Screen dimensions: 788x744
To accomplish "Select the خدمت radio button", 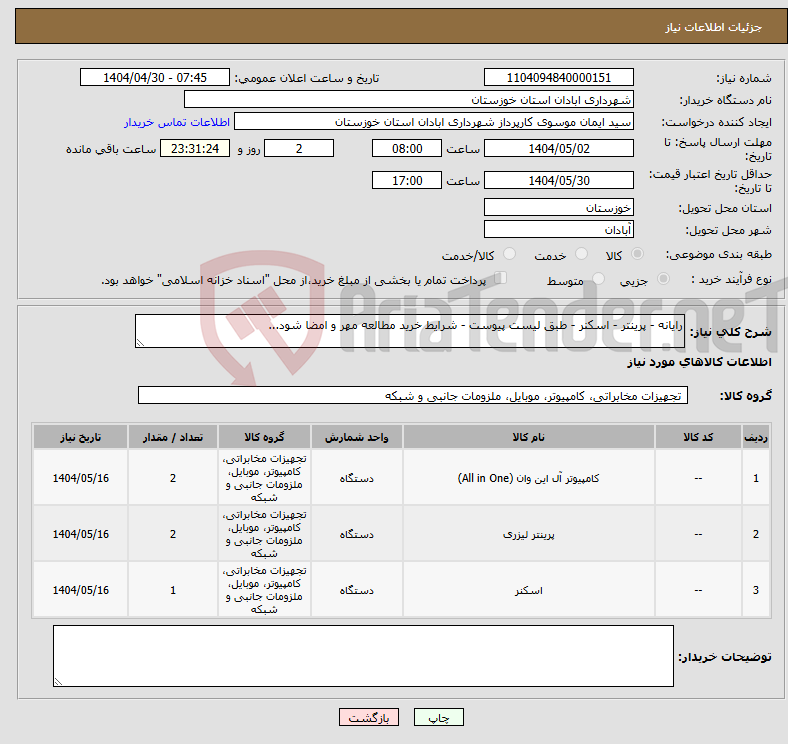I will tap(581, 254).
